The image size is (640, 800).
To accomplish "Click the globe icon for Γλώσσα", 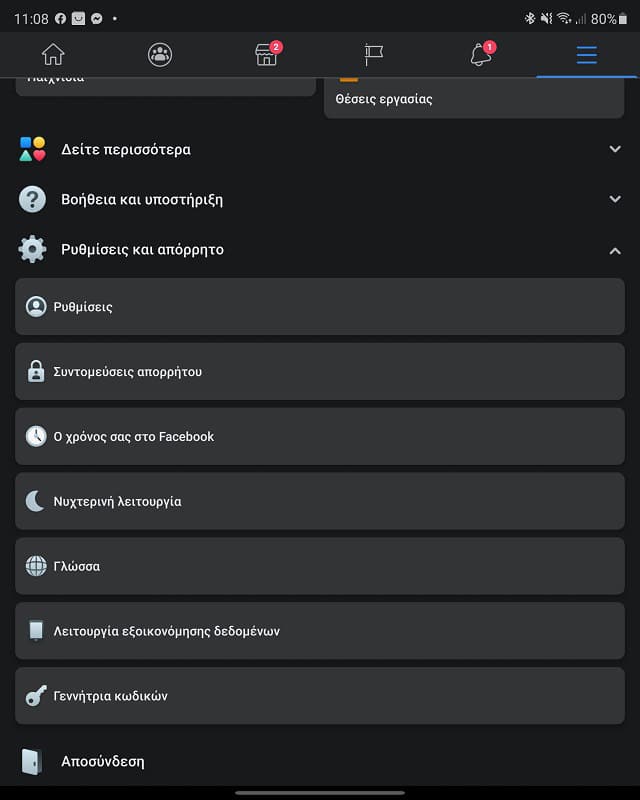I will pos(36,566).
